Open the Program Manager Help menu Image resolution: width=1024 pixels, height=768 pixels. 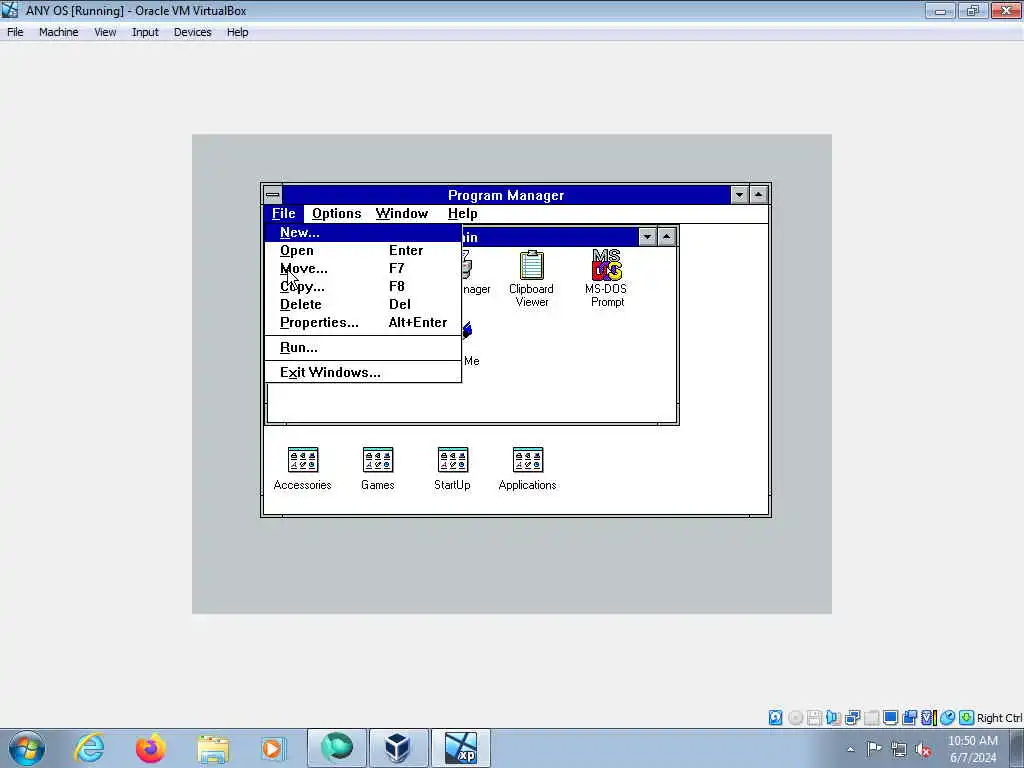(x=462, y=214)
